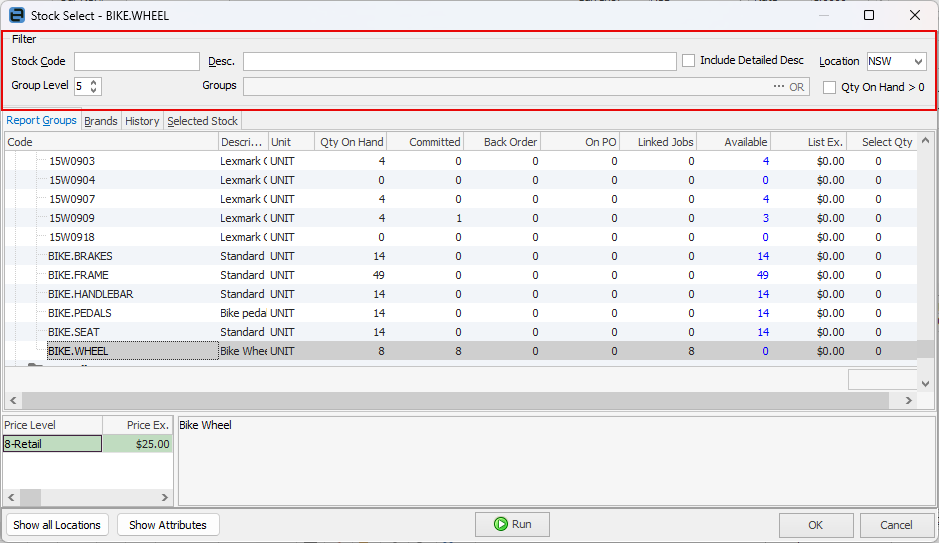Select stock row 15W0918
Viewport: 939px width, 543px height.
click(x=461, y=237)
